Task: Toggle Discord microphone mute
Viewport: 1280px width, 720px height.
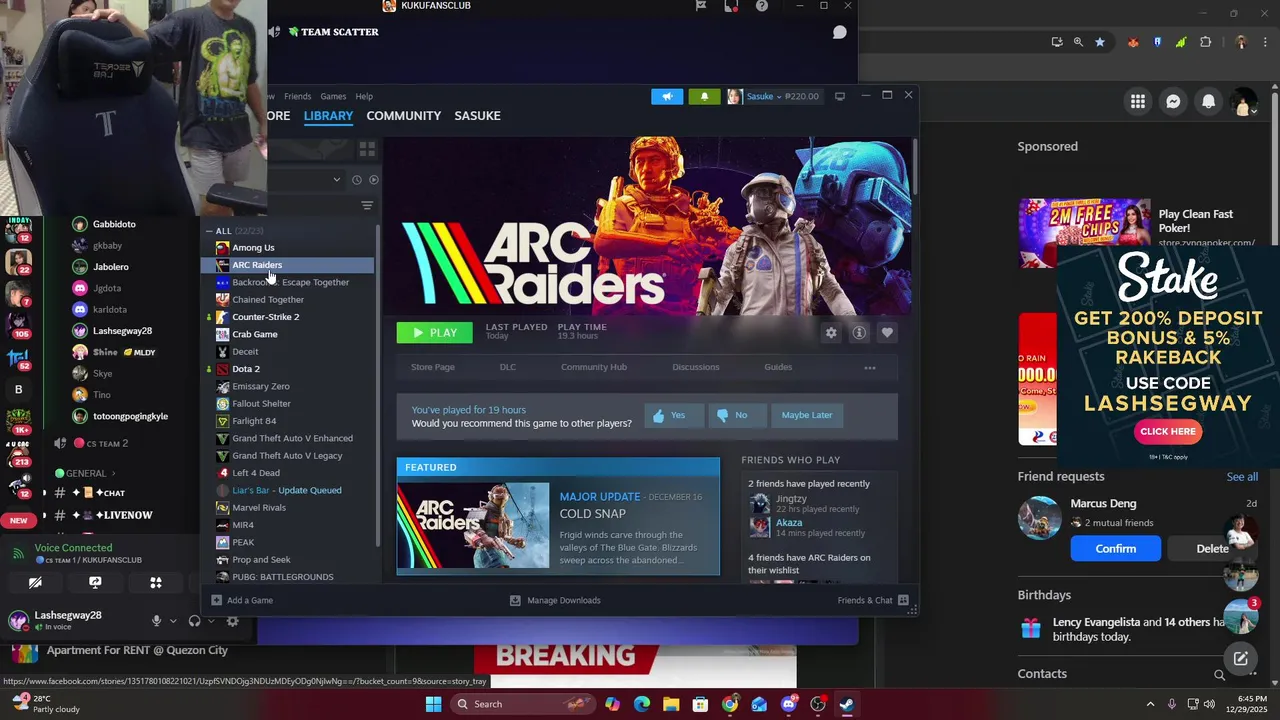Action: pyautogui.click(x=156, y=621)
